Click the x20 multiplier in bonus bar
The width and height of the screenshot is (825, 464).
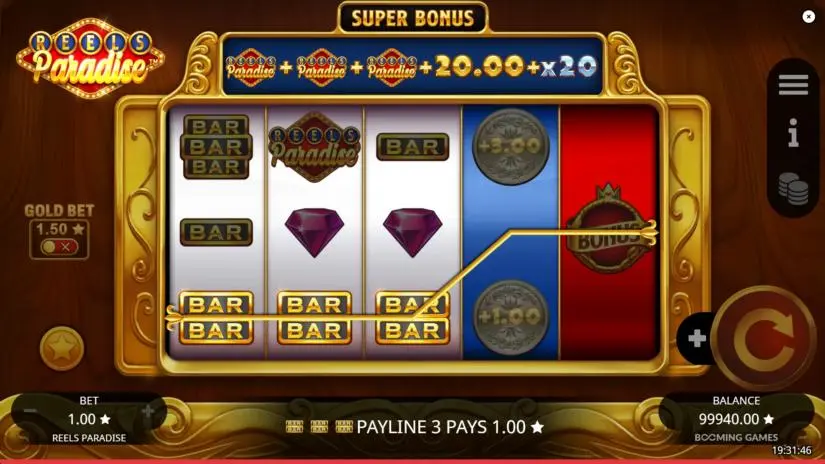point(569,67)
